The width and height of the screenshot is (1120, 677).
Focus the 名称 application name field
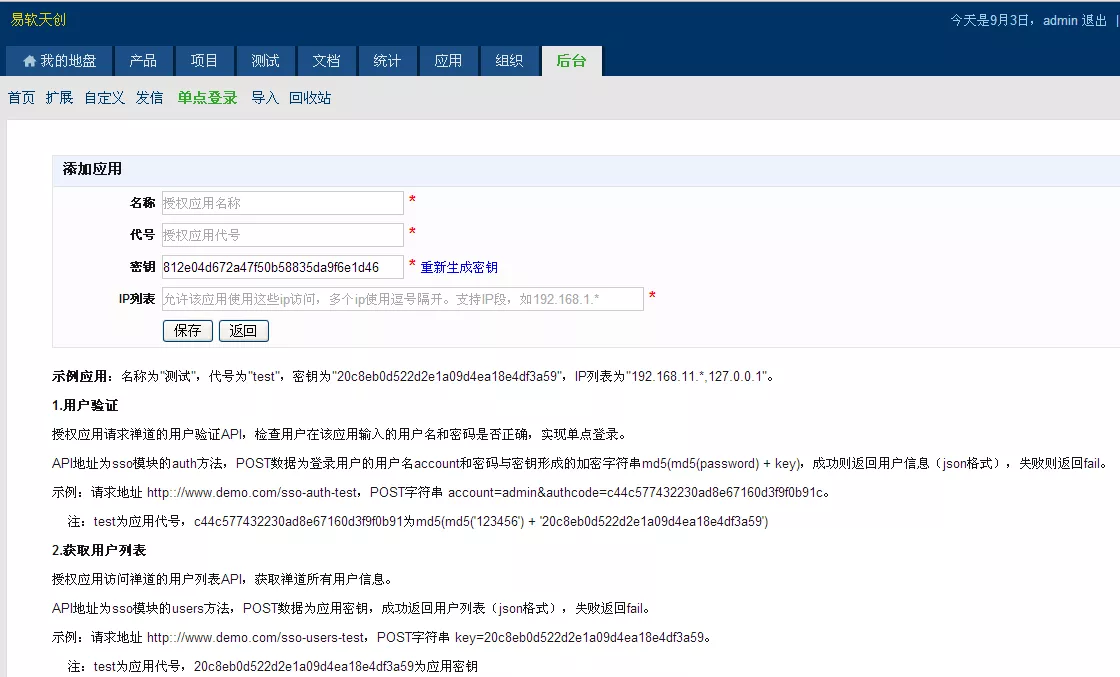tap(283, 203)
